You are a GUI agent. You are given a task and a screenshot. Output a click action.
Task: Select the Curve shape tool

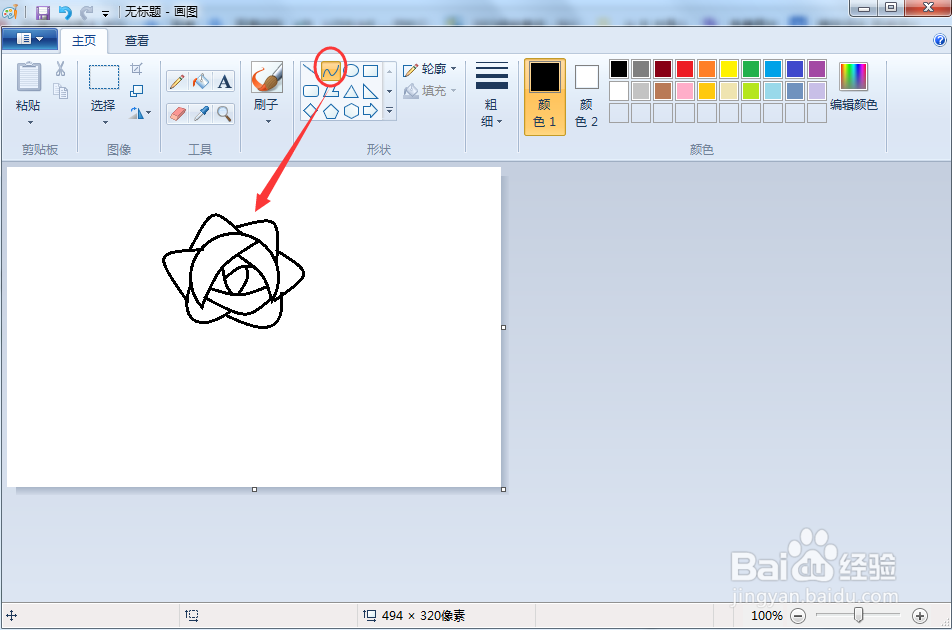(x=330, y=70)
